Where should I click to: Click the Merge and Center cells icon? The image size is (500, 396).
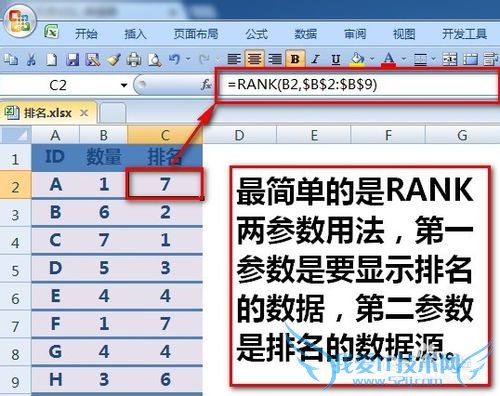[x=450, y=60]
